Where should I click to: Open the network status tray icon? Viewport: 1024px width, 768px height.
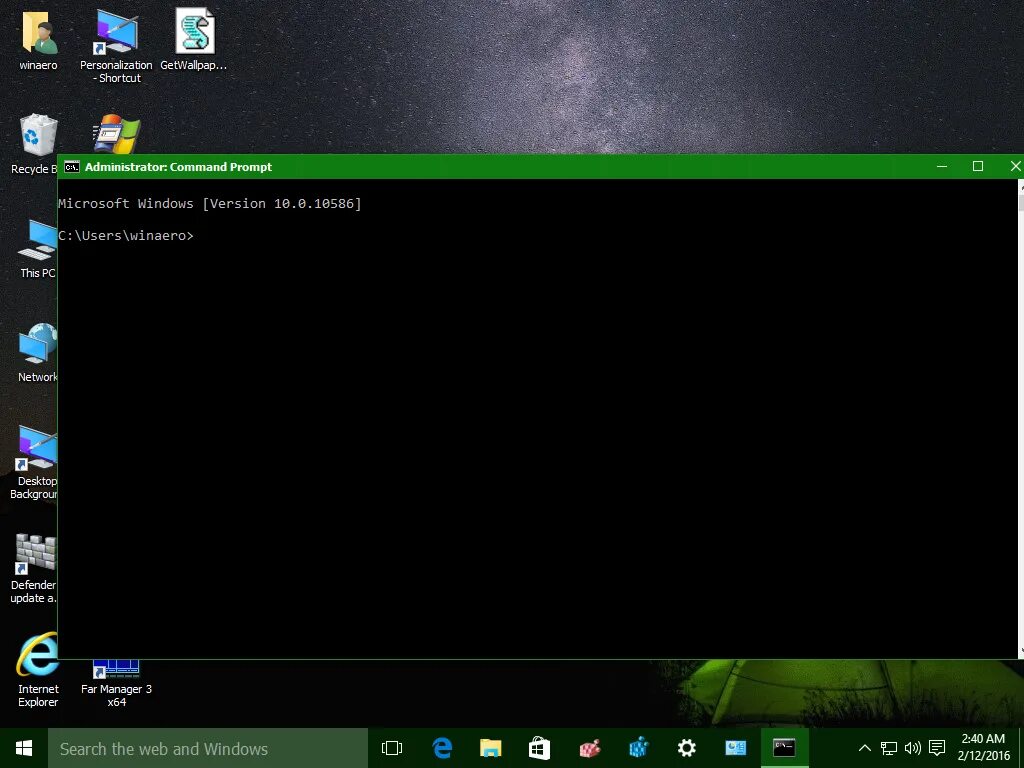889,748
